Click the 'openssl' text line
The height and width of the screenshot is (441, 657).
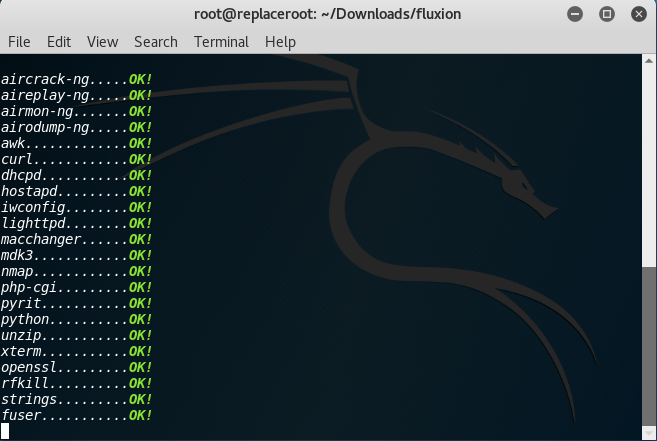coord(76,367)
